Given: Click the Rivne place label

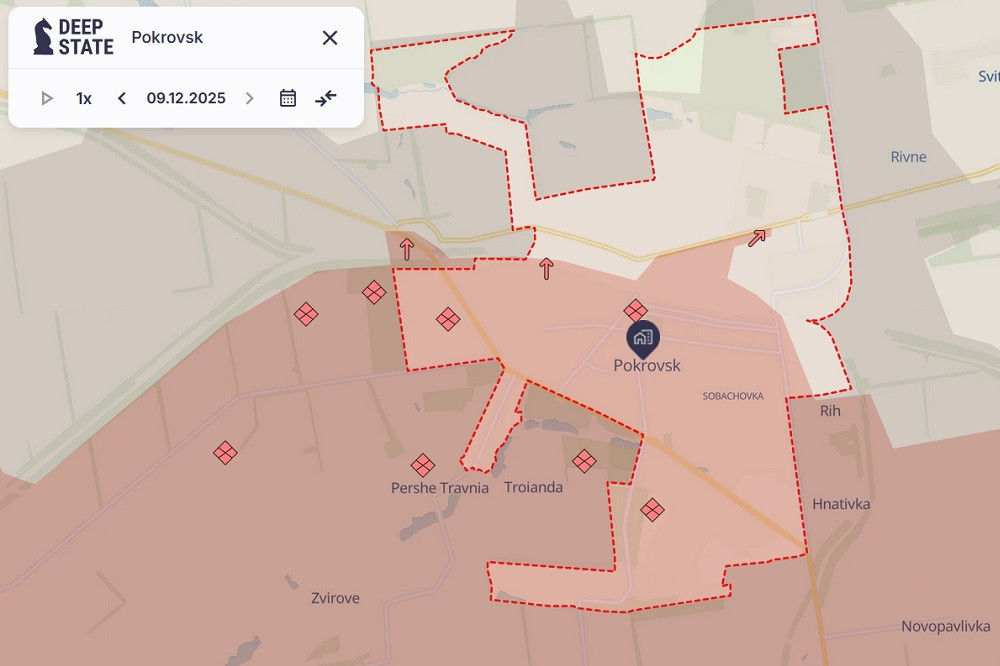Looking at the screenshot, I should click(908, 157).
